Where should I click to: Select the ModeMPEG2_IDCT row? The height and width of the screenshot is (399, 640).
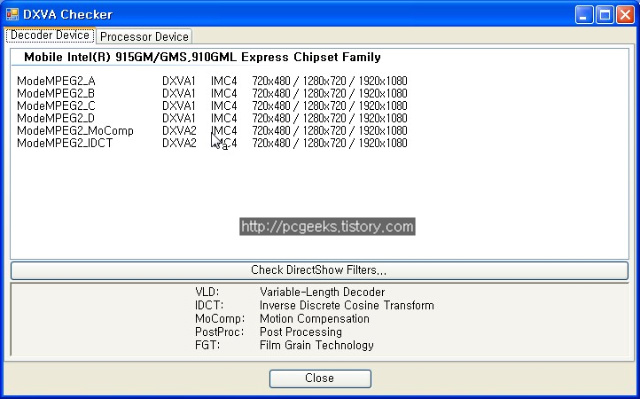click(x=212, y=143)
